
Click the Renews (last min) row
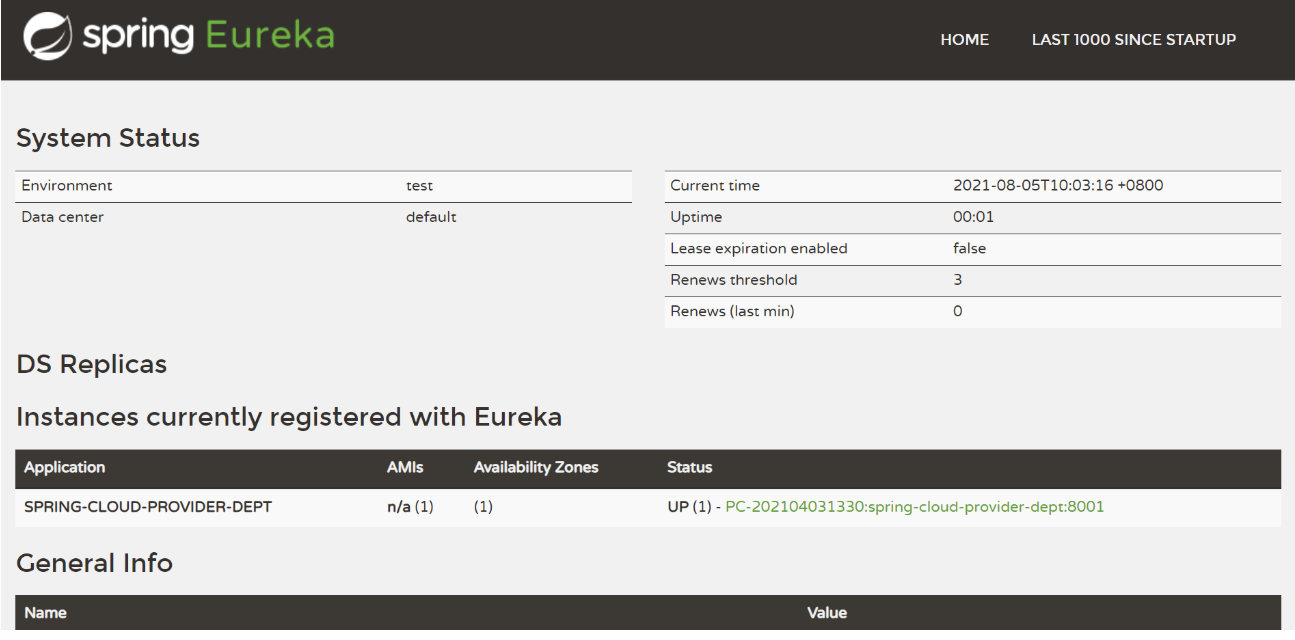[x=973, y=312]
